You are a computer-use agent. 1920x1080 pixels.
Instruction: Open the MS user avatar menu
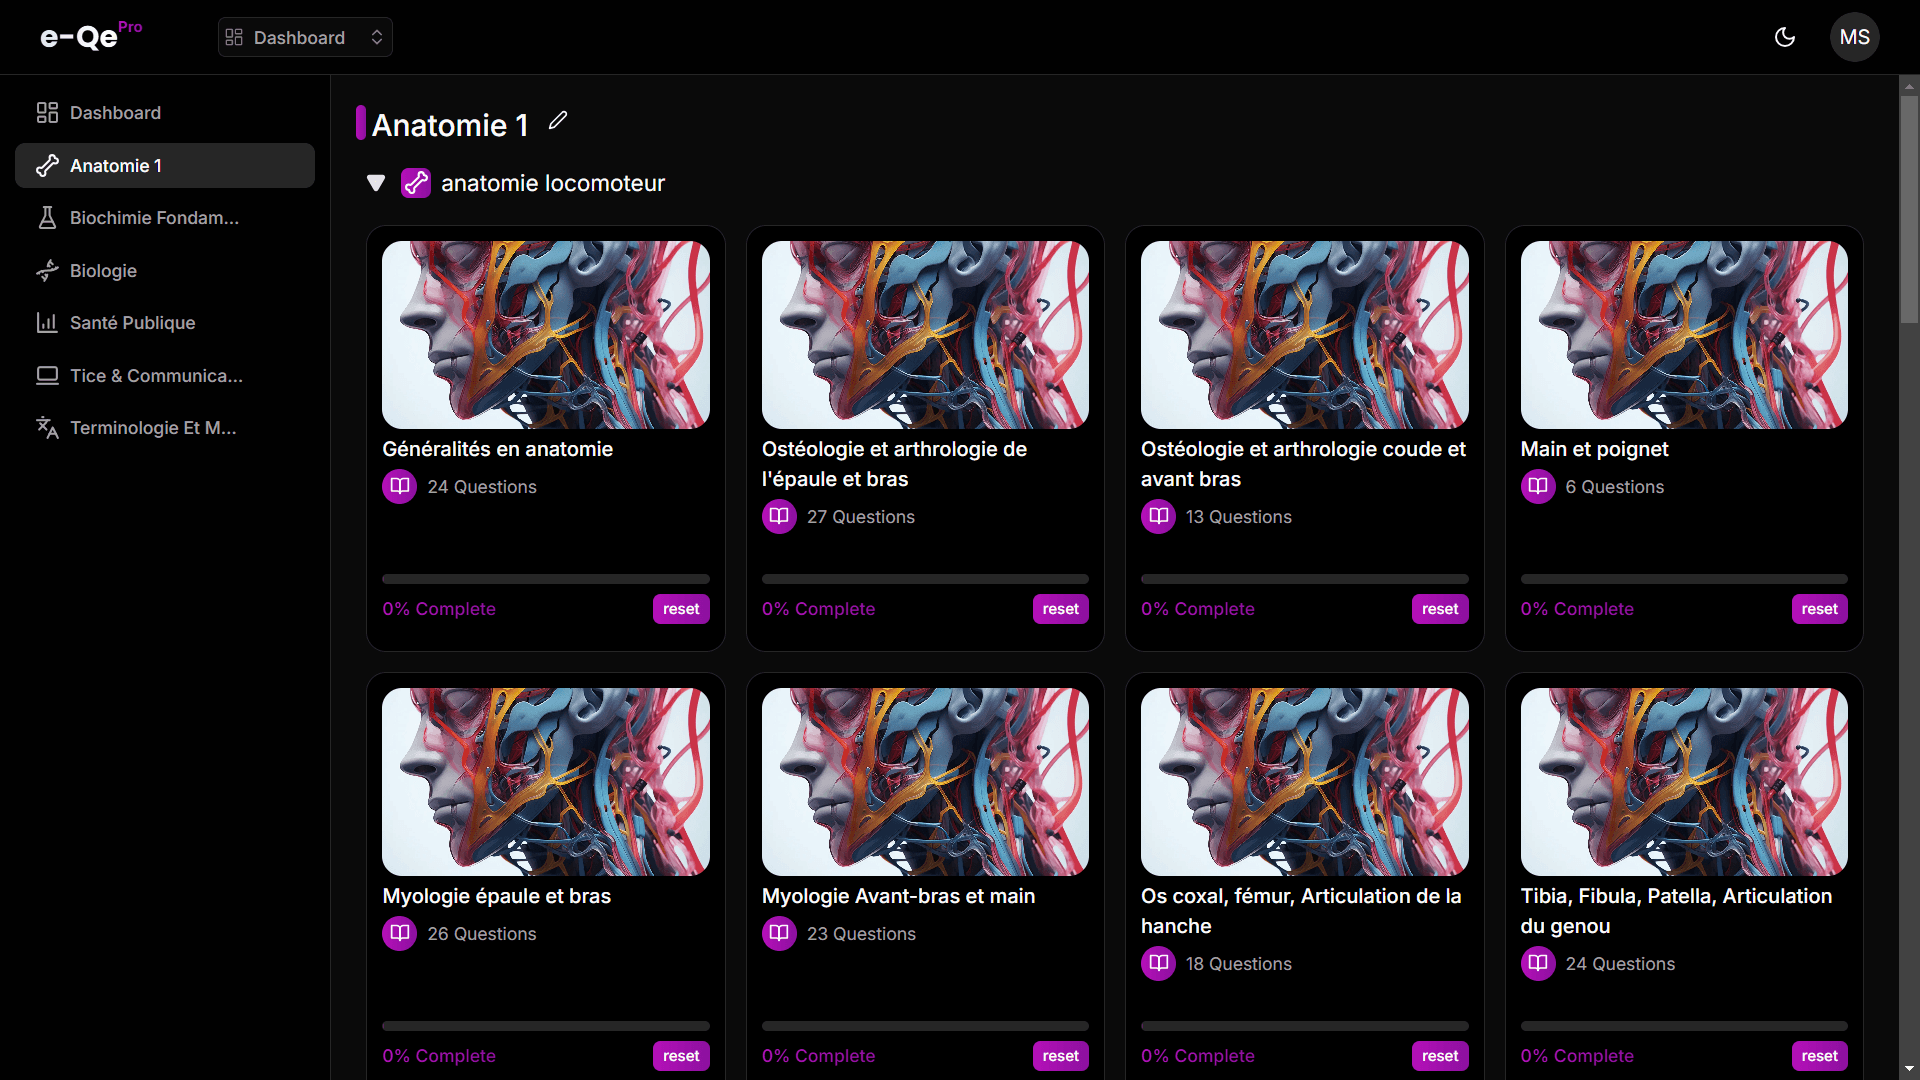(1854, 37)
